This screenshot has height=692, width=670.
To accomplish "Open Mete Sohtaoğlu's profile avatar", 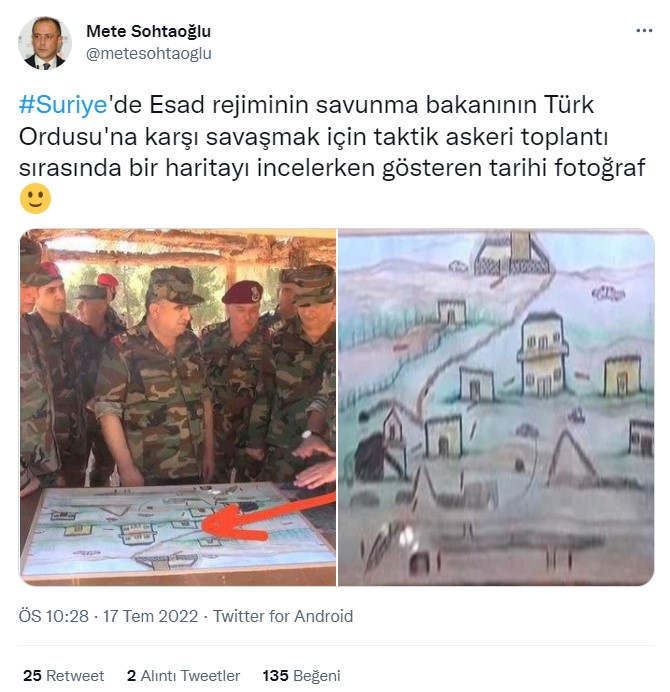I will [x=44, y=43].
